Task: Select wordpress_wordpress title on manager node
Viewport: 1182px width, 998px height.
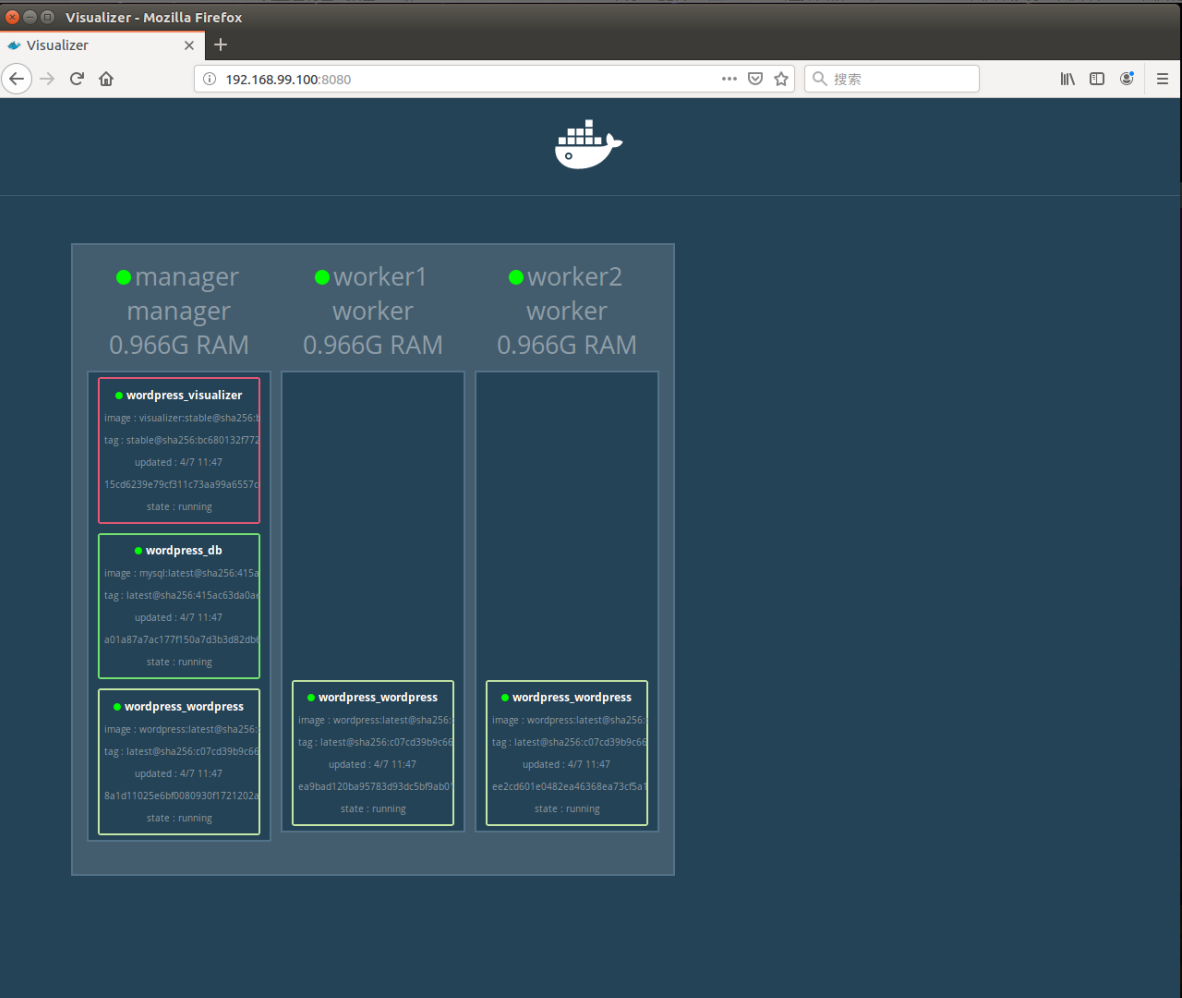Action: (x=184, y=706)
